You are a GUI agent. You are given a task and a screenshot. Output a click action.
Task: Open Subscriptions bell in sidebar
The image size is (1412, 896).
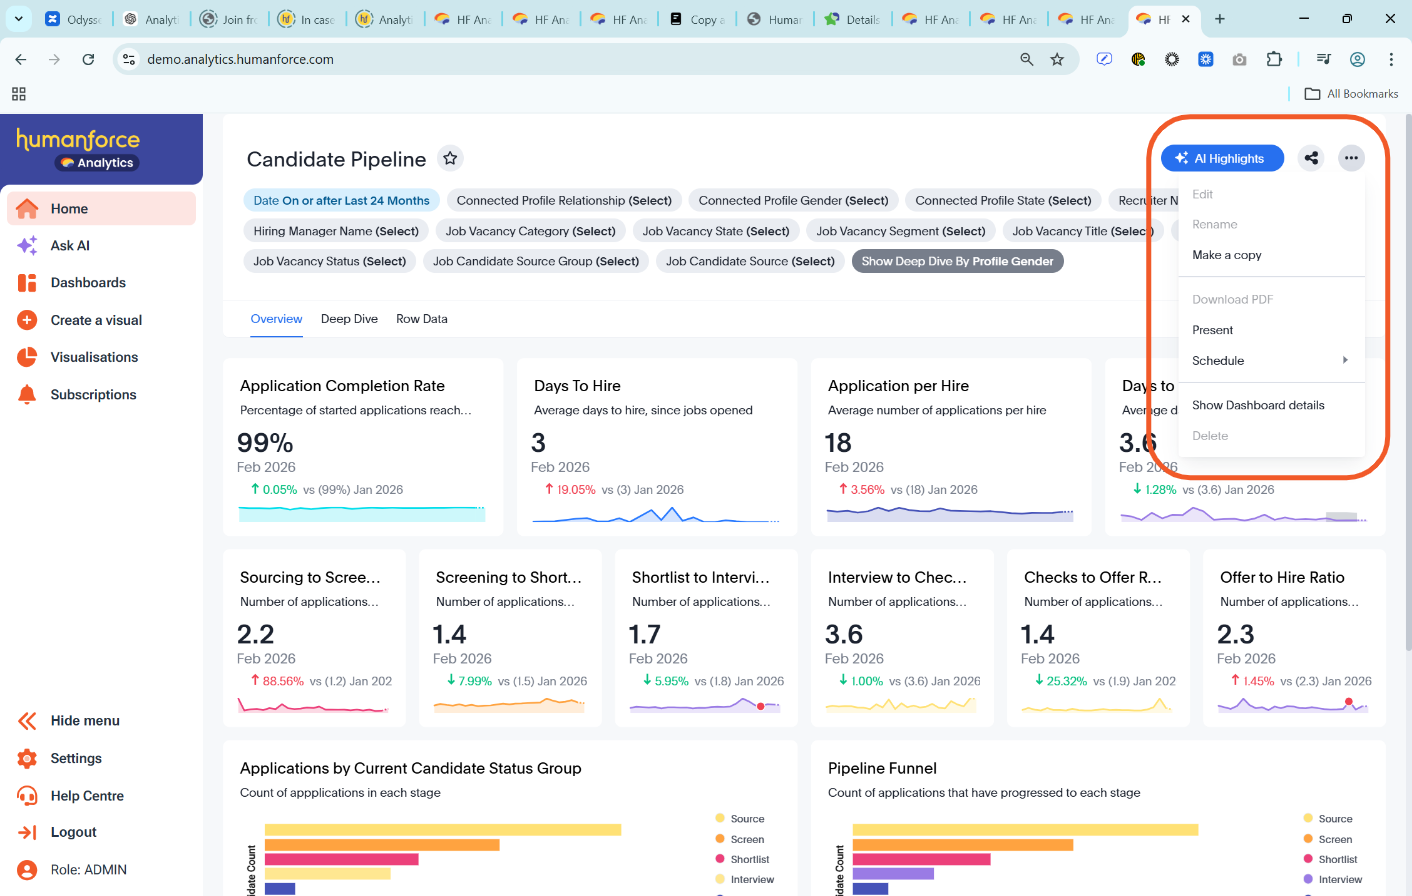pyautogui.click(x=28, y=395)
